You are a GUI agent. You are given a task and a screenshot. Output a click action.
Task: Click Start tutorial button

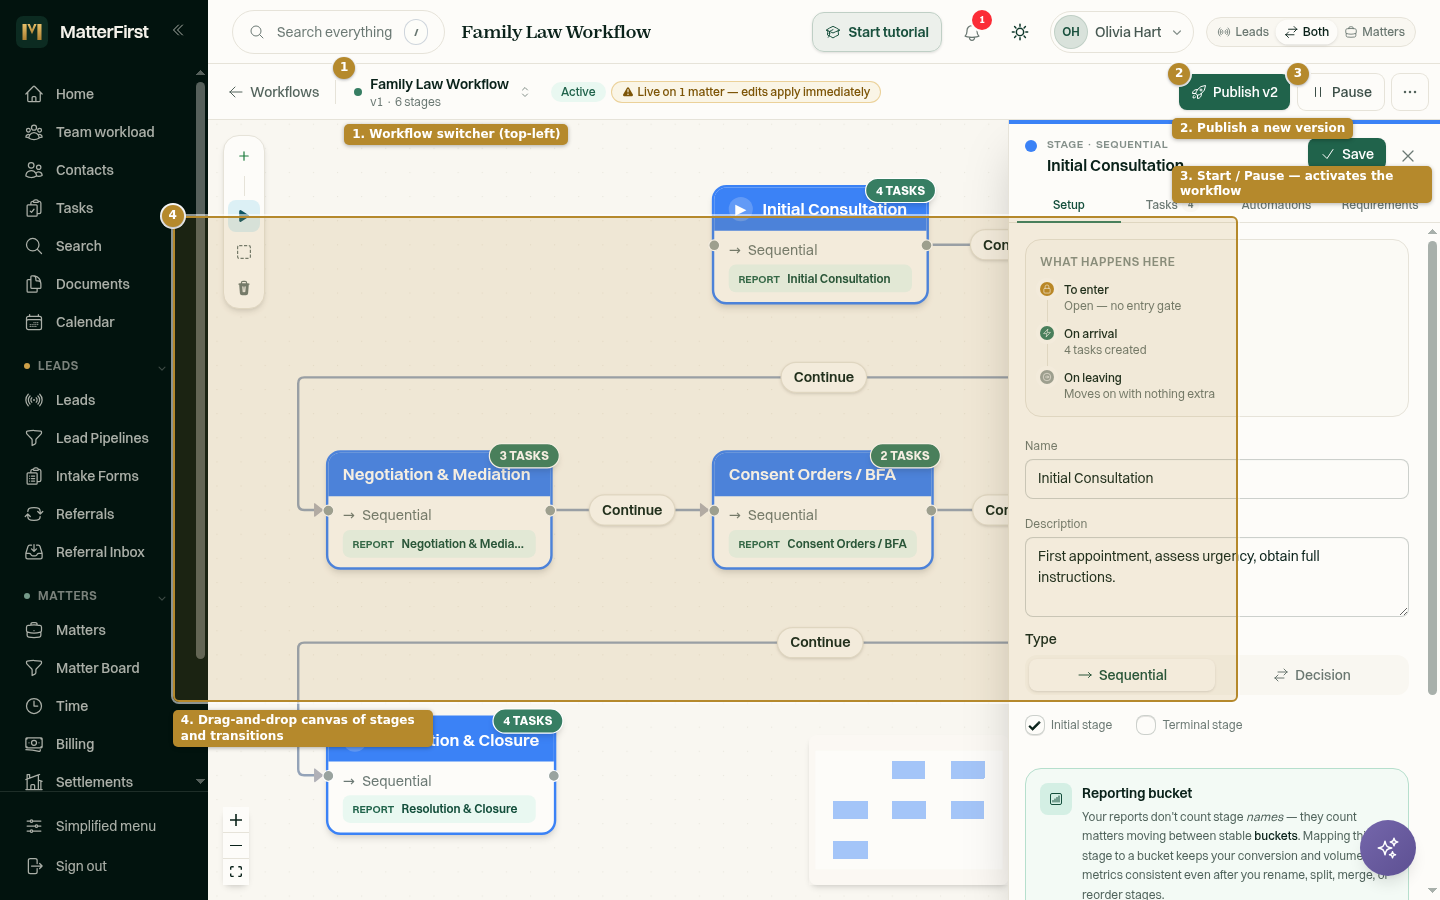pyautogui.click(x=877, y=32)
